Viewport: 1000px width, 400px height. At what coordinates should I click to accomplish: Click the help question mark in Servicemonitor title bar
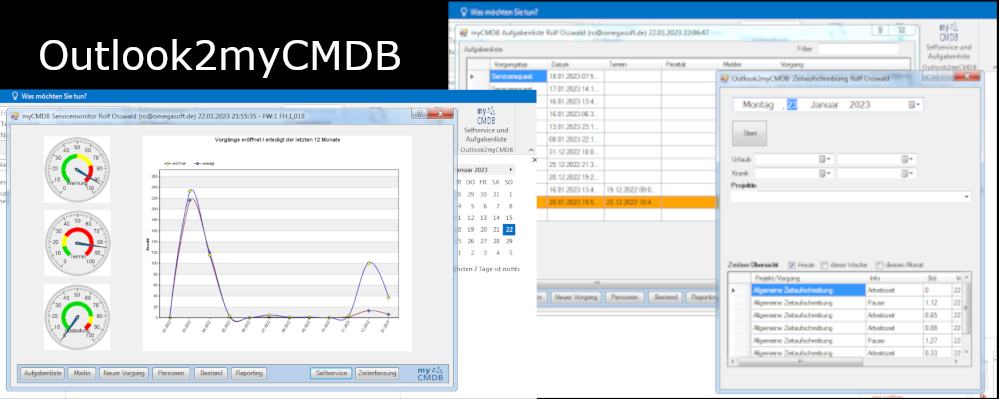(x=418, y=114)
